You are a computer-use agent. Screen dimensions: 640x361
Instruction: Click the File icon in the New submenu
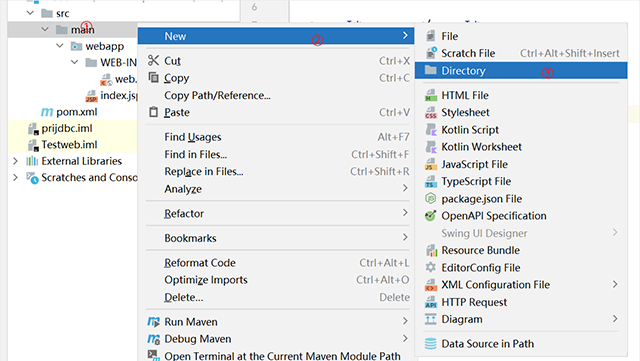tap(431, 36)
